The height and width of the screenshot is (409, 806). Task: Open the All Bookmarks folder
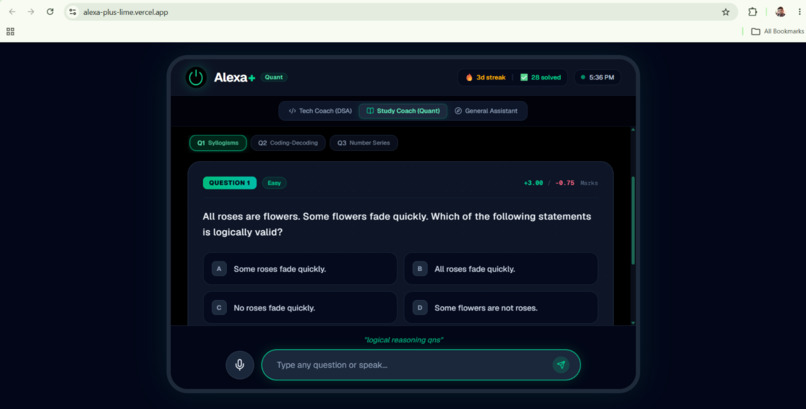click(777, 31)
